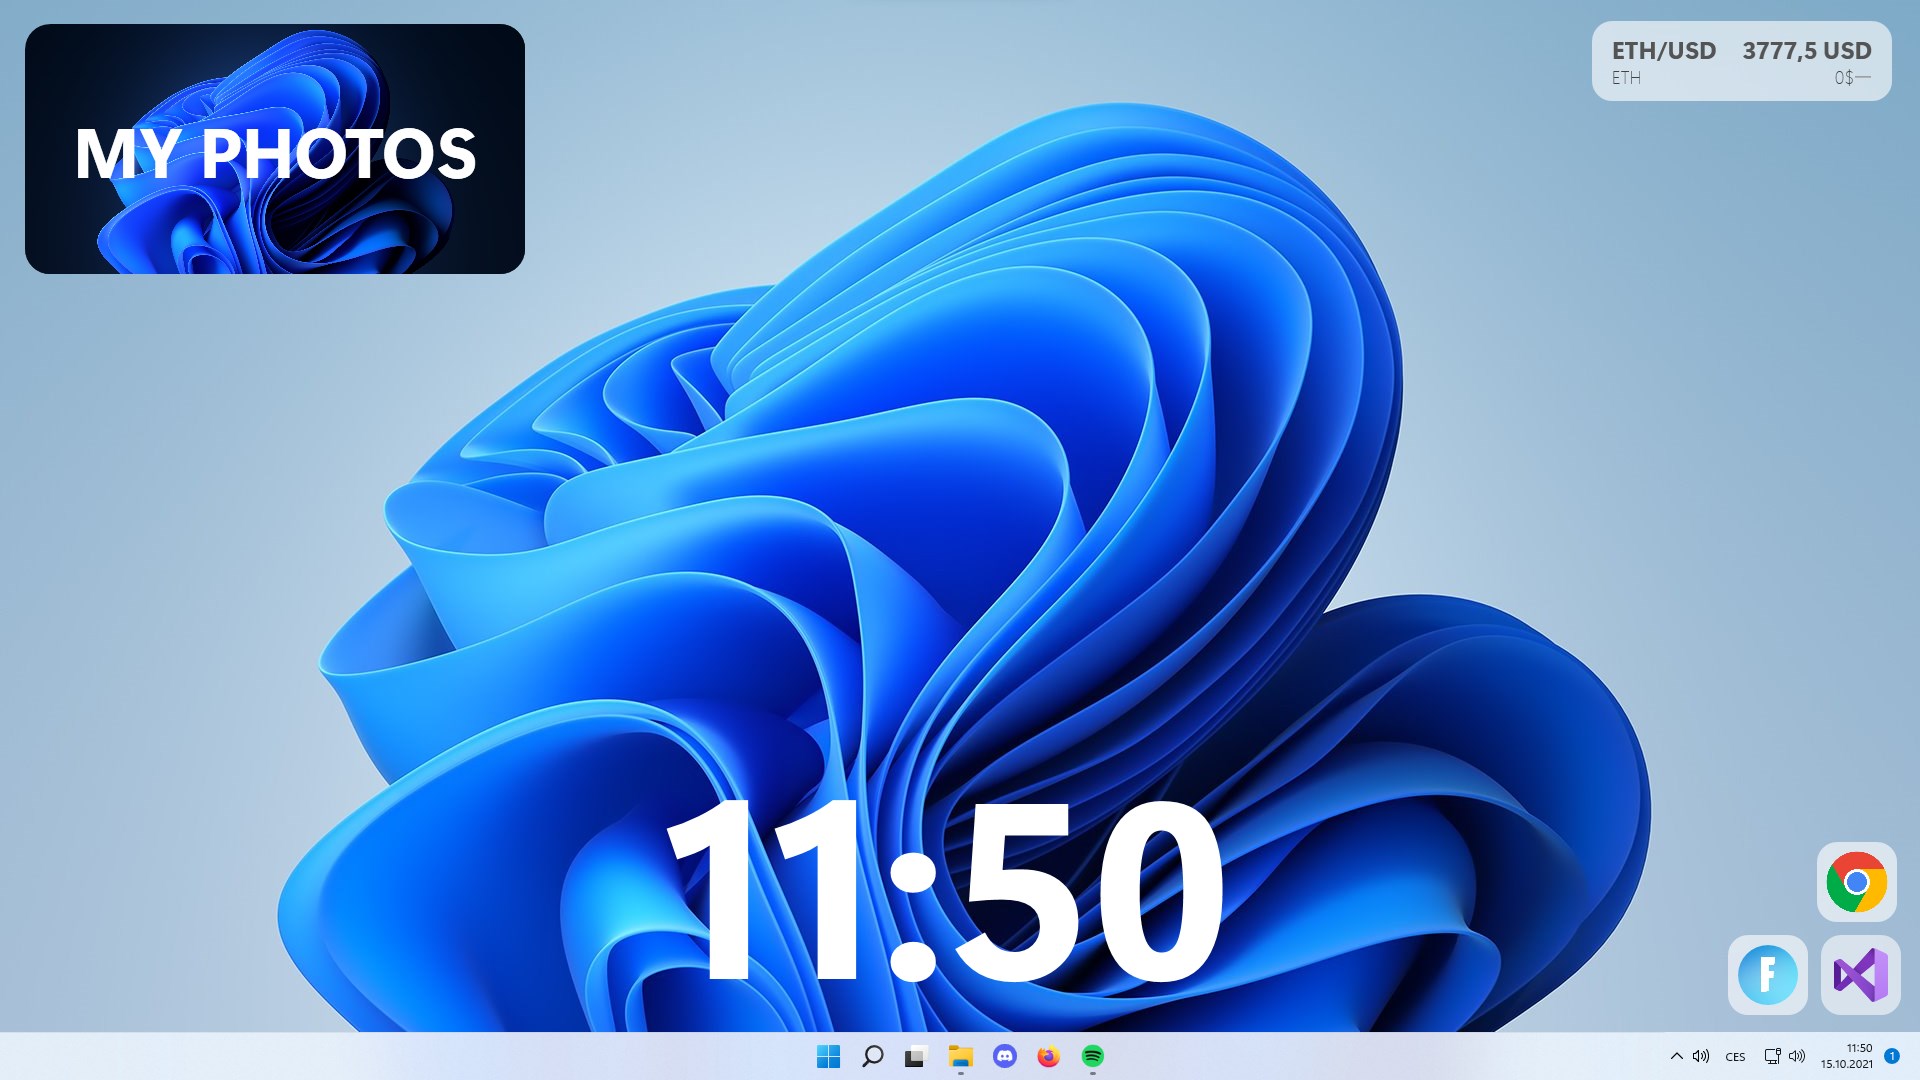Expand hidden system tray icons chevron

click(x=1676, y=1056)
